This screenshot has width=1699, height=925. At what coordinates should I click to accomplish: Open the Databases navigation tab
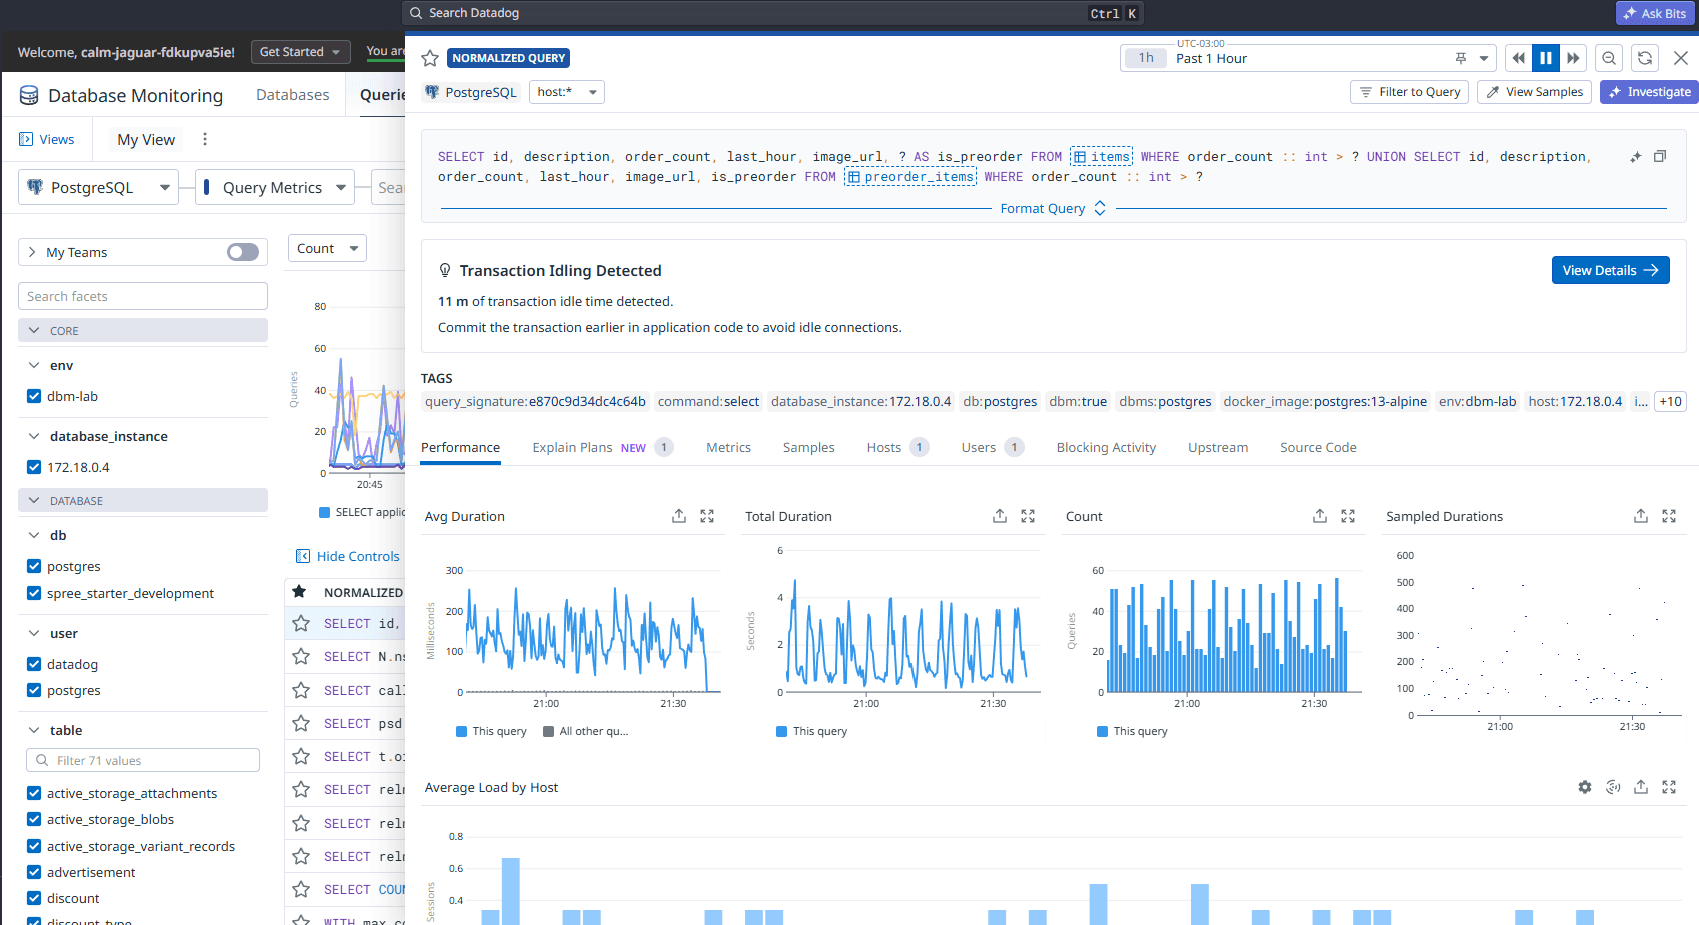[292, 95]
